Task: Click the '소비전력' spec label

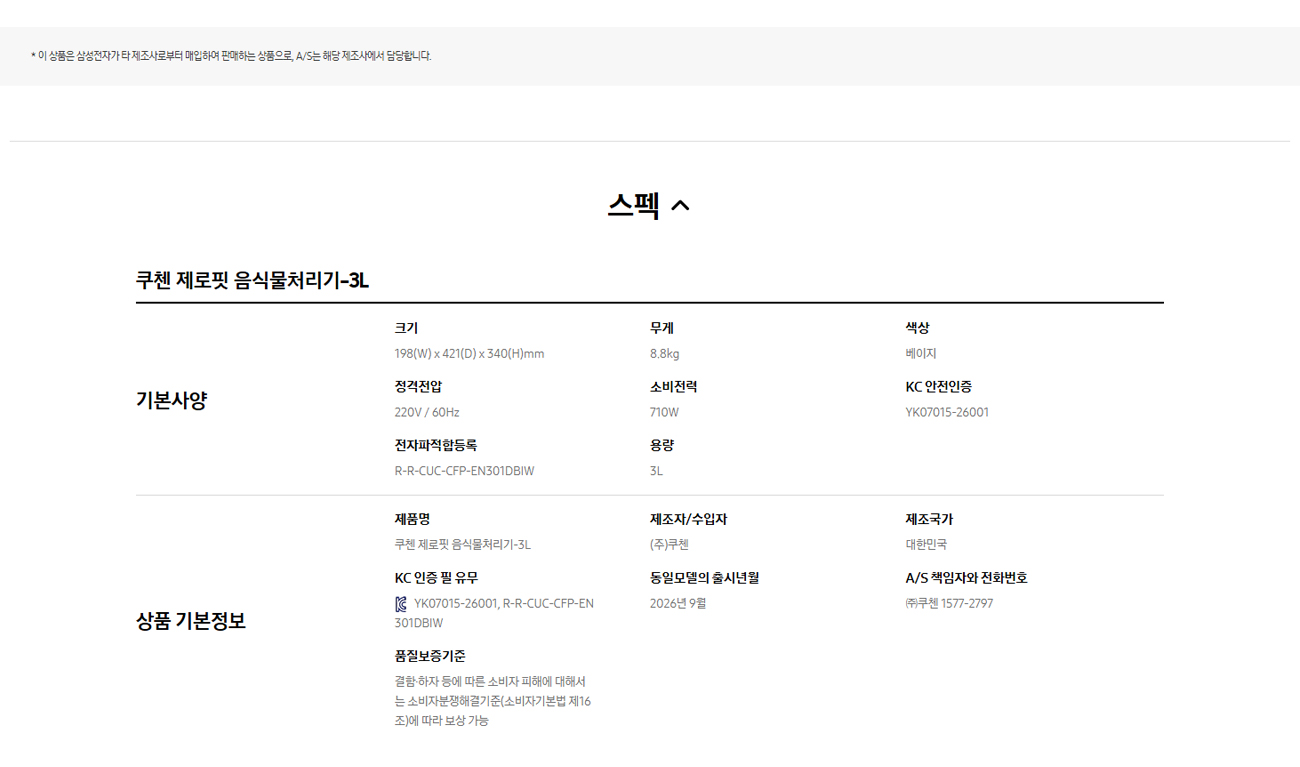Action: [x=673, y=387]
